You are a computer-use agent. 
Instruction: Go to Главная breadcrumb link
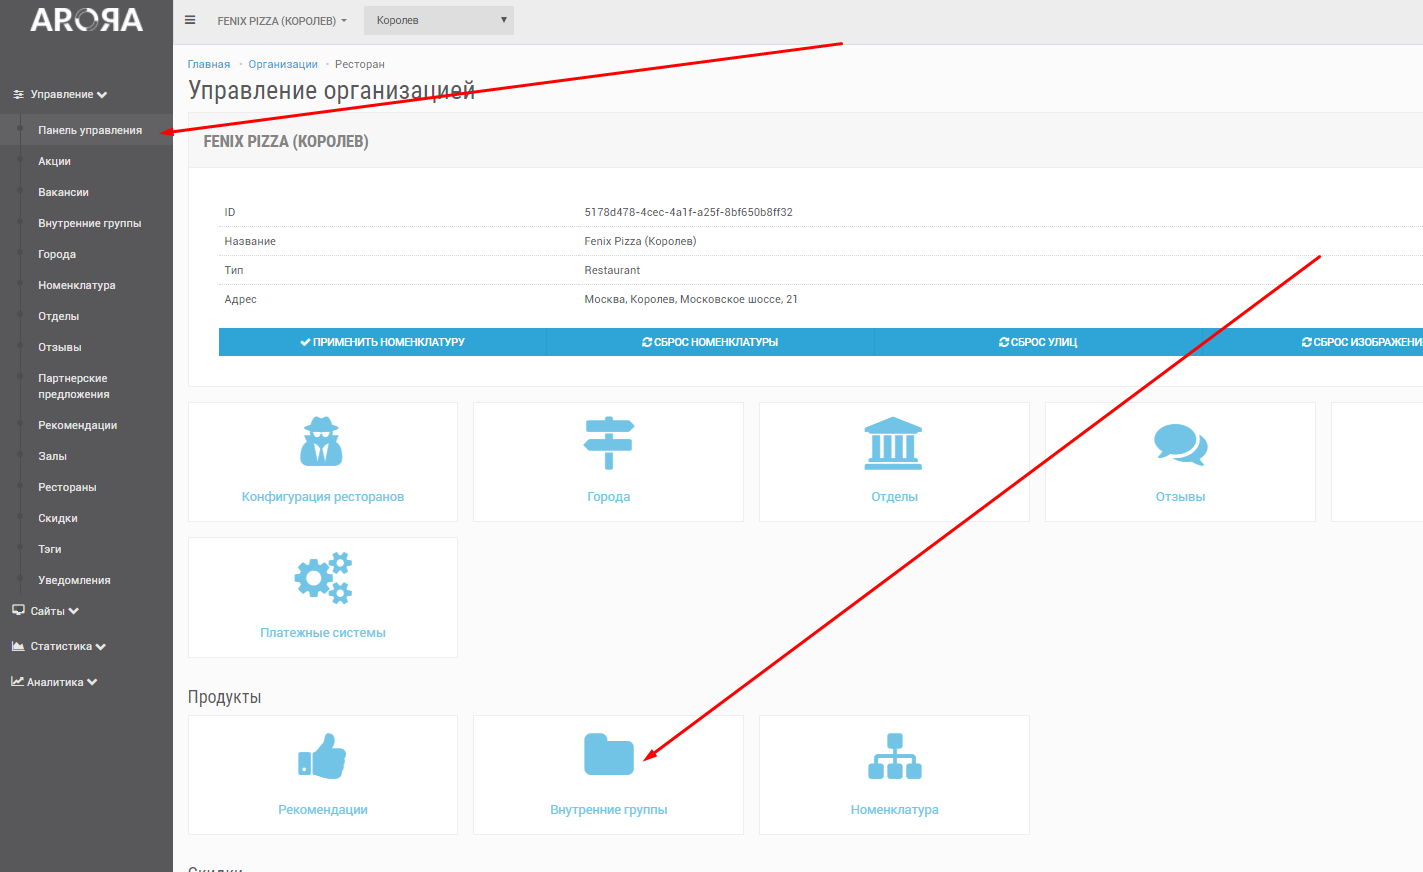209,64
